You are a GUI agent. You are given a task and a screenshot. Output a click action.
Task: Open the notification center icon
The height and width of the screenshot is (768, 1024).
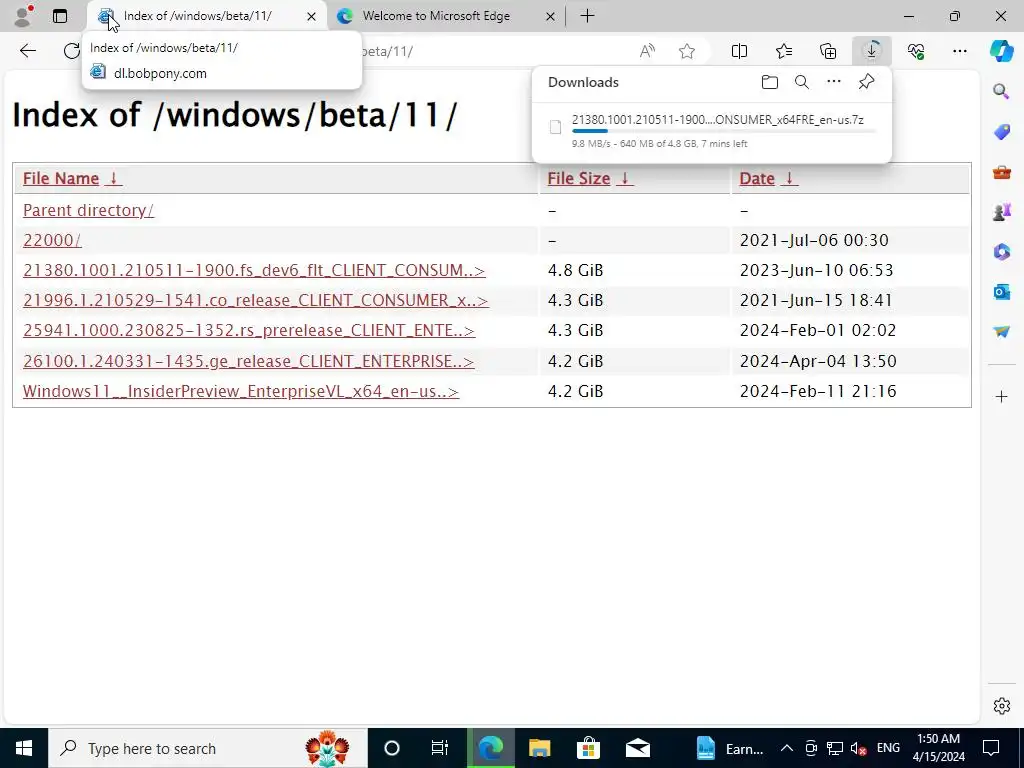pyautogui.click(x=991, y=748)
